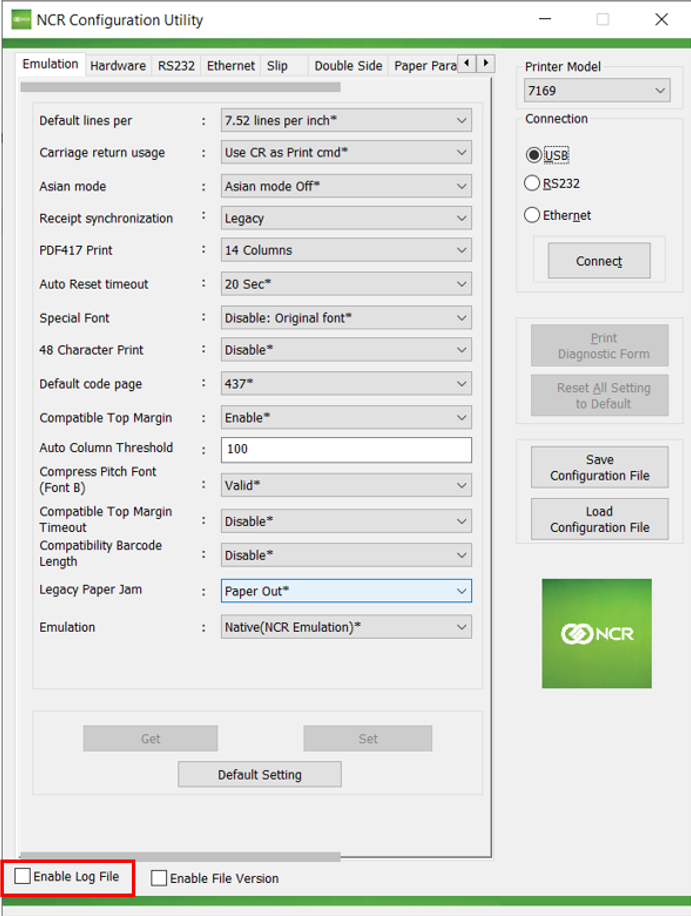This screenshot has width=691, height=916.
Task: Click the NCR app icon in title bar
Action: [x=22, y=19]
